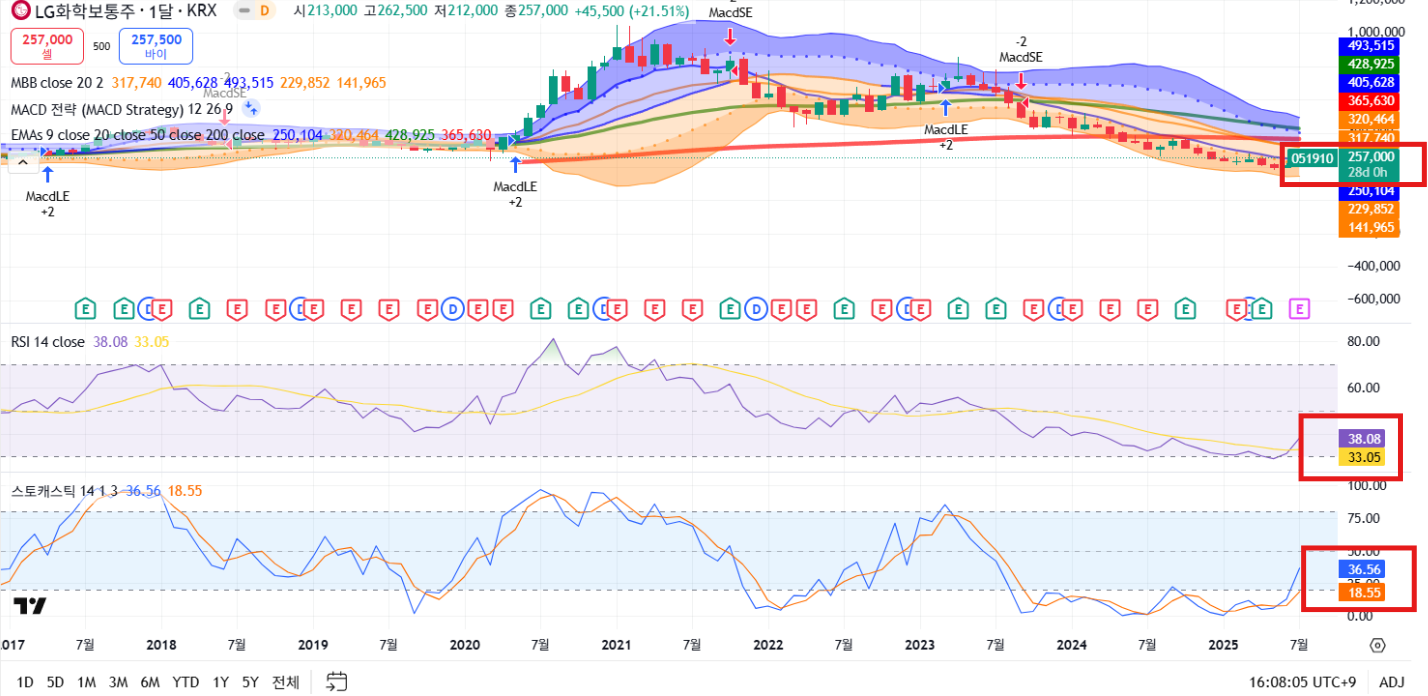Click the orange 141,965 price scale label
1428x696 pixels.
click(x=1371, y=227)
